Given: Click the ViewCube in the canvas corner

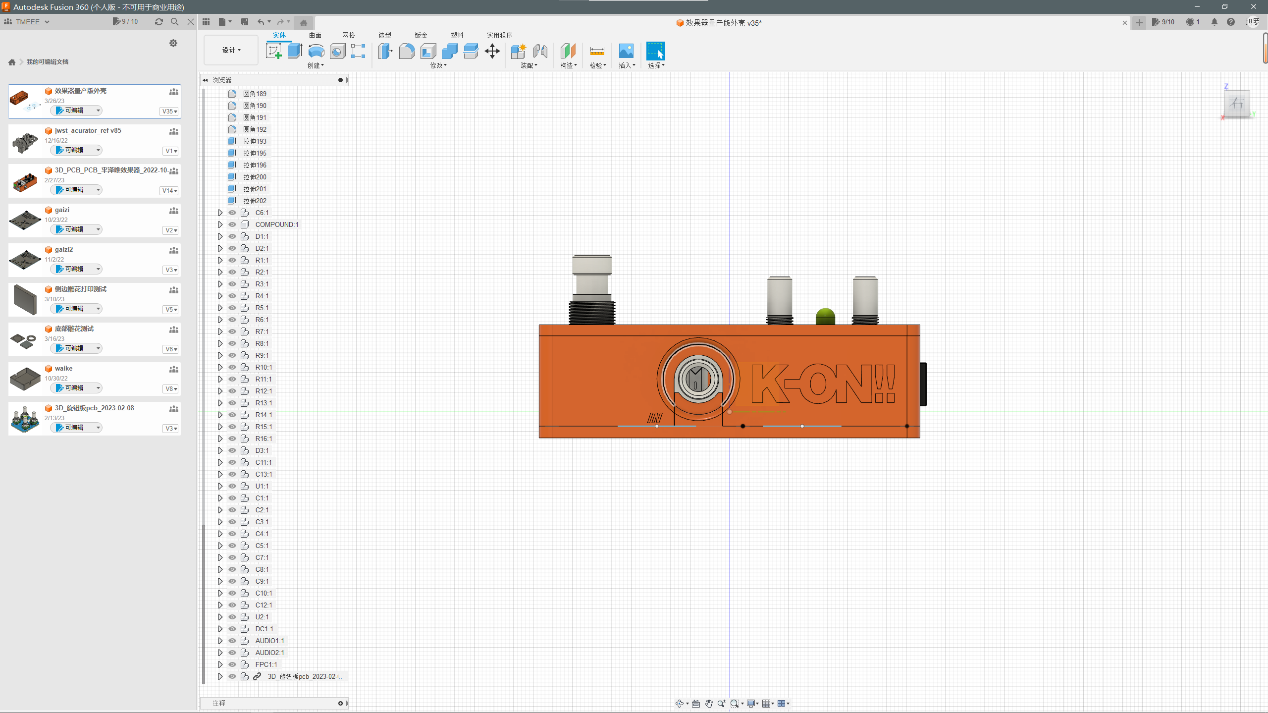Looking at the screenshot, I should click(x=1238, y=103).
